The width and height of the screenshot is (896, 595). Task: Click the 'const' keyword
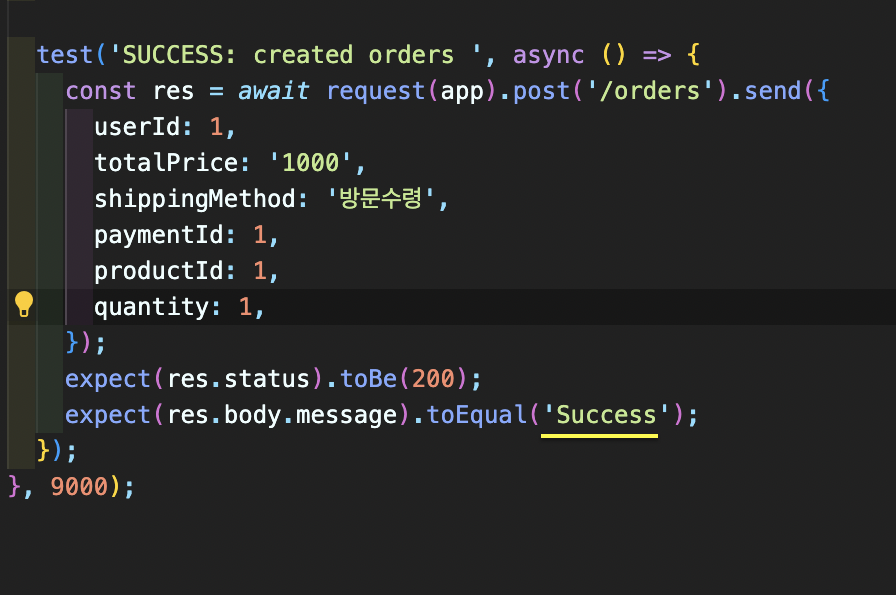pos(101,91)
